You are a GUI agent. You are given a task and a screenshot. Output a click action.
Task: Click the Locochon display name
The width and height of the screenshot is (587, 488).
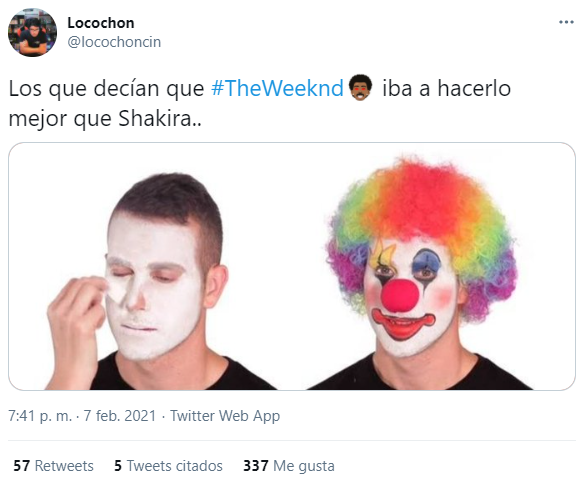pos(101,23)
